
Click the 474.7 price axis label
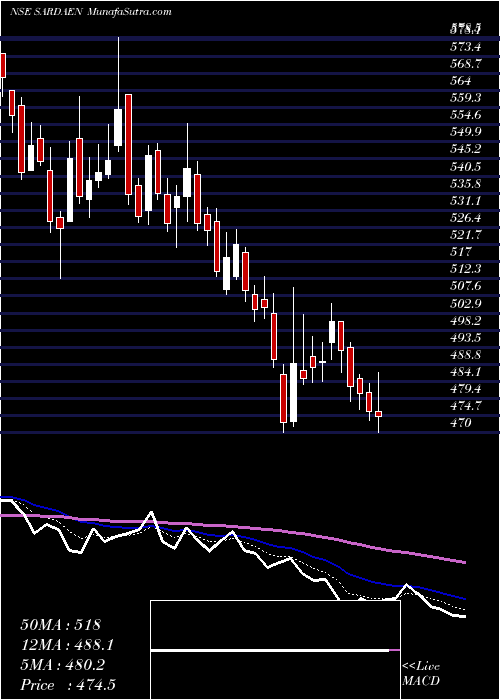click(466, 406)
